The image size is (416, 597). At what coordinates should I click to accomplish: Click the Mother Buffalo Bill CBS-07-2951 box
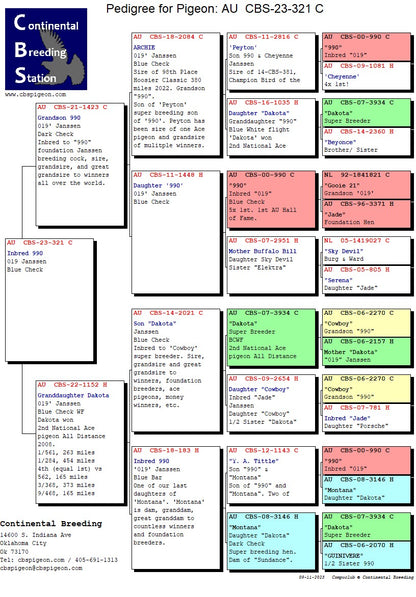[271, 265]
